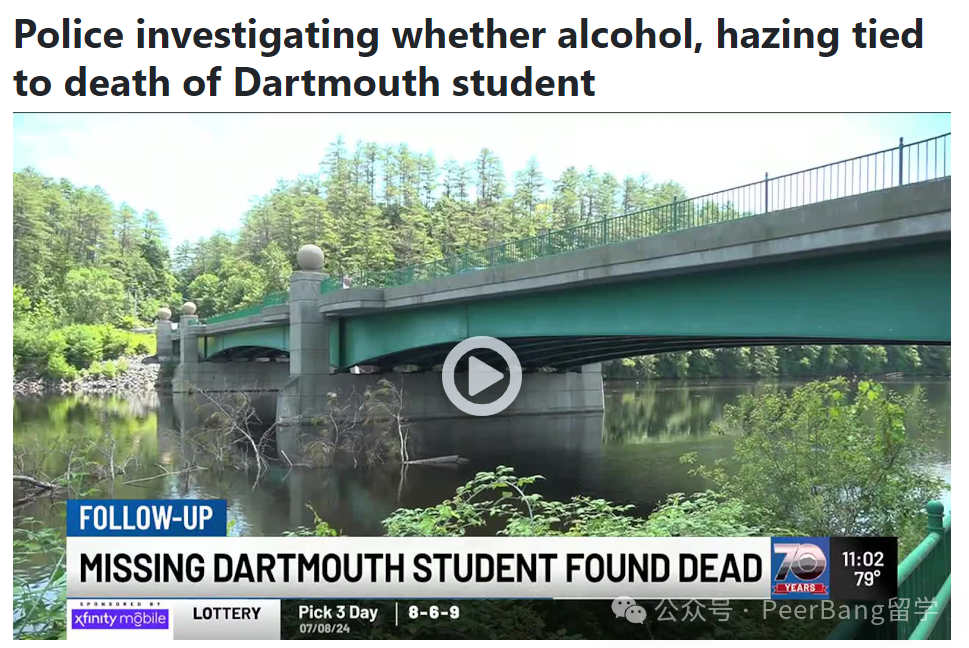Select the LOTTERY ticker label
The height and width of the screenshot is (648, 969).
[226, 613]
